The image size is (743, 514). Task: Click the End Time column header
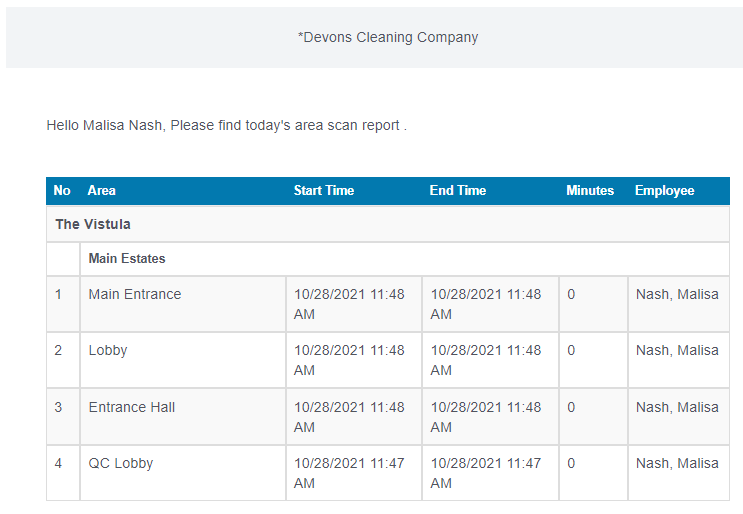[x=458, y=191]
